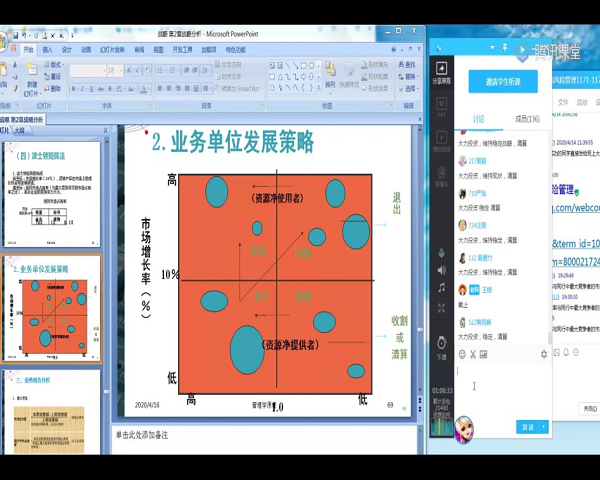
Task: Switch to the 成员(136) tab
Action: [527, 119]
